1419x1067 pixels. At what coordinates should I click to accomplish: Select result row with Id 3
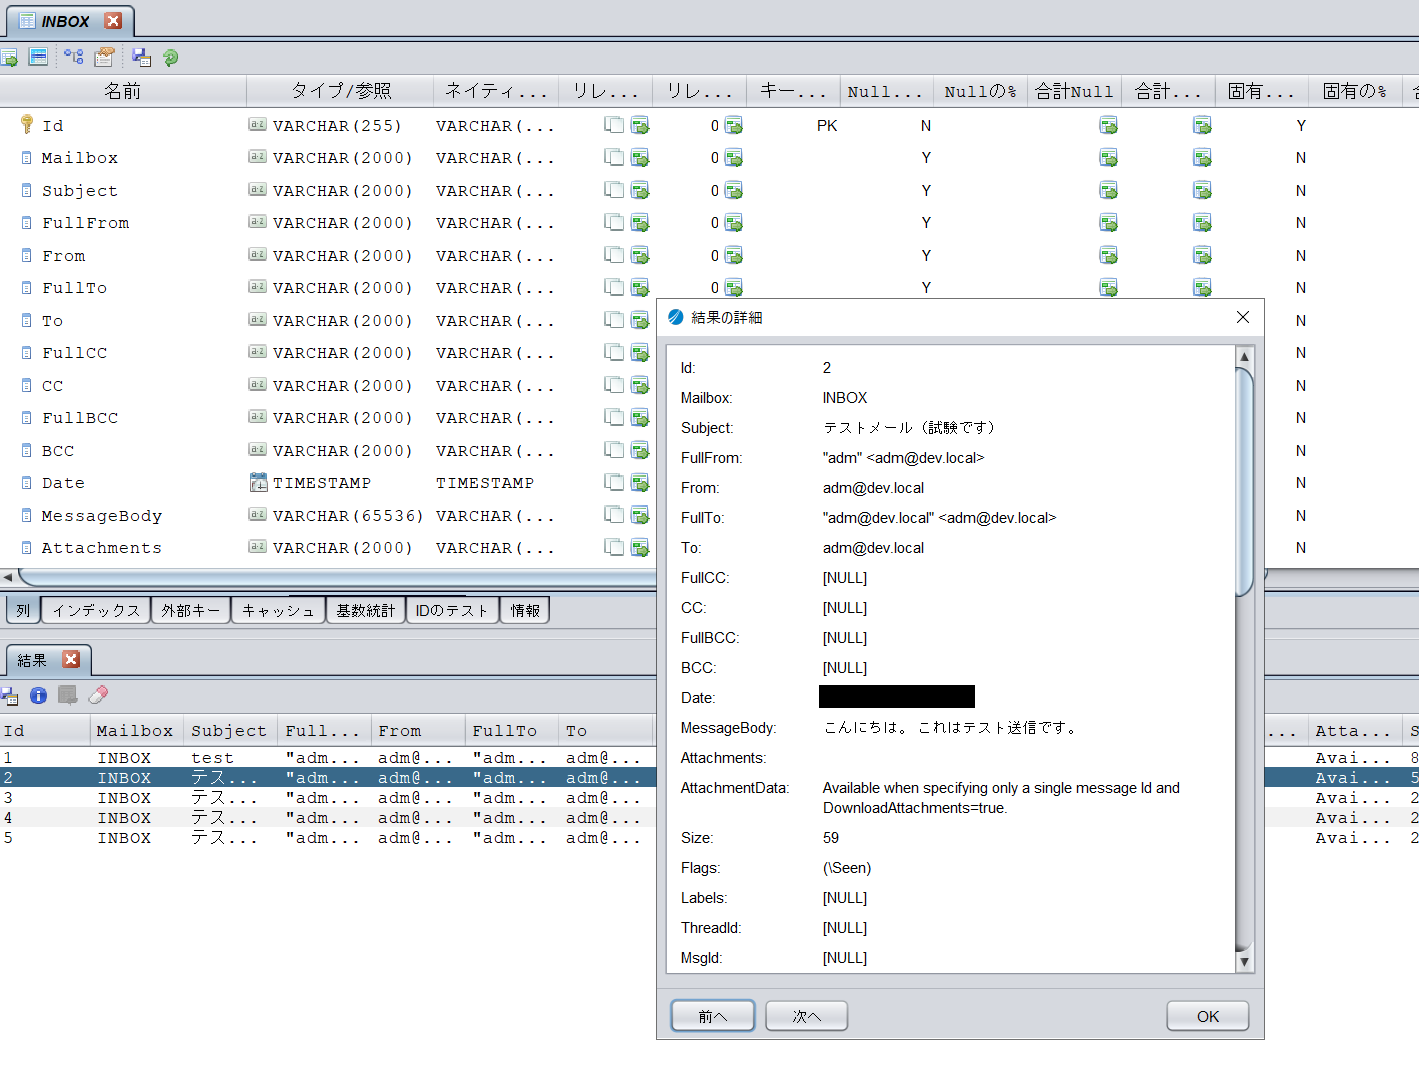328,798
